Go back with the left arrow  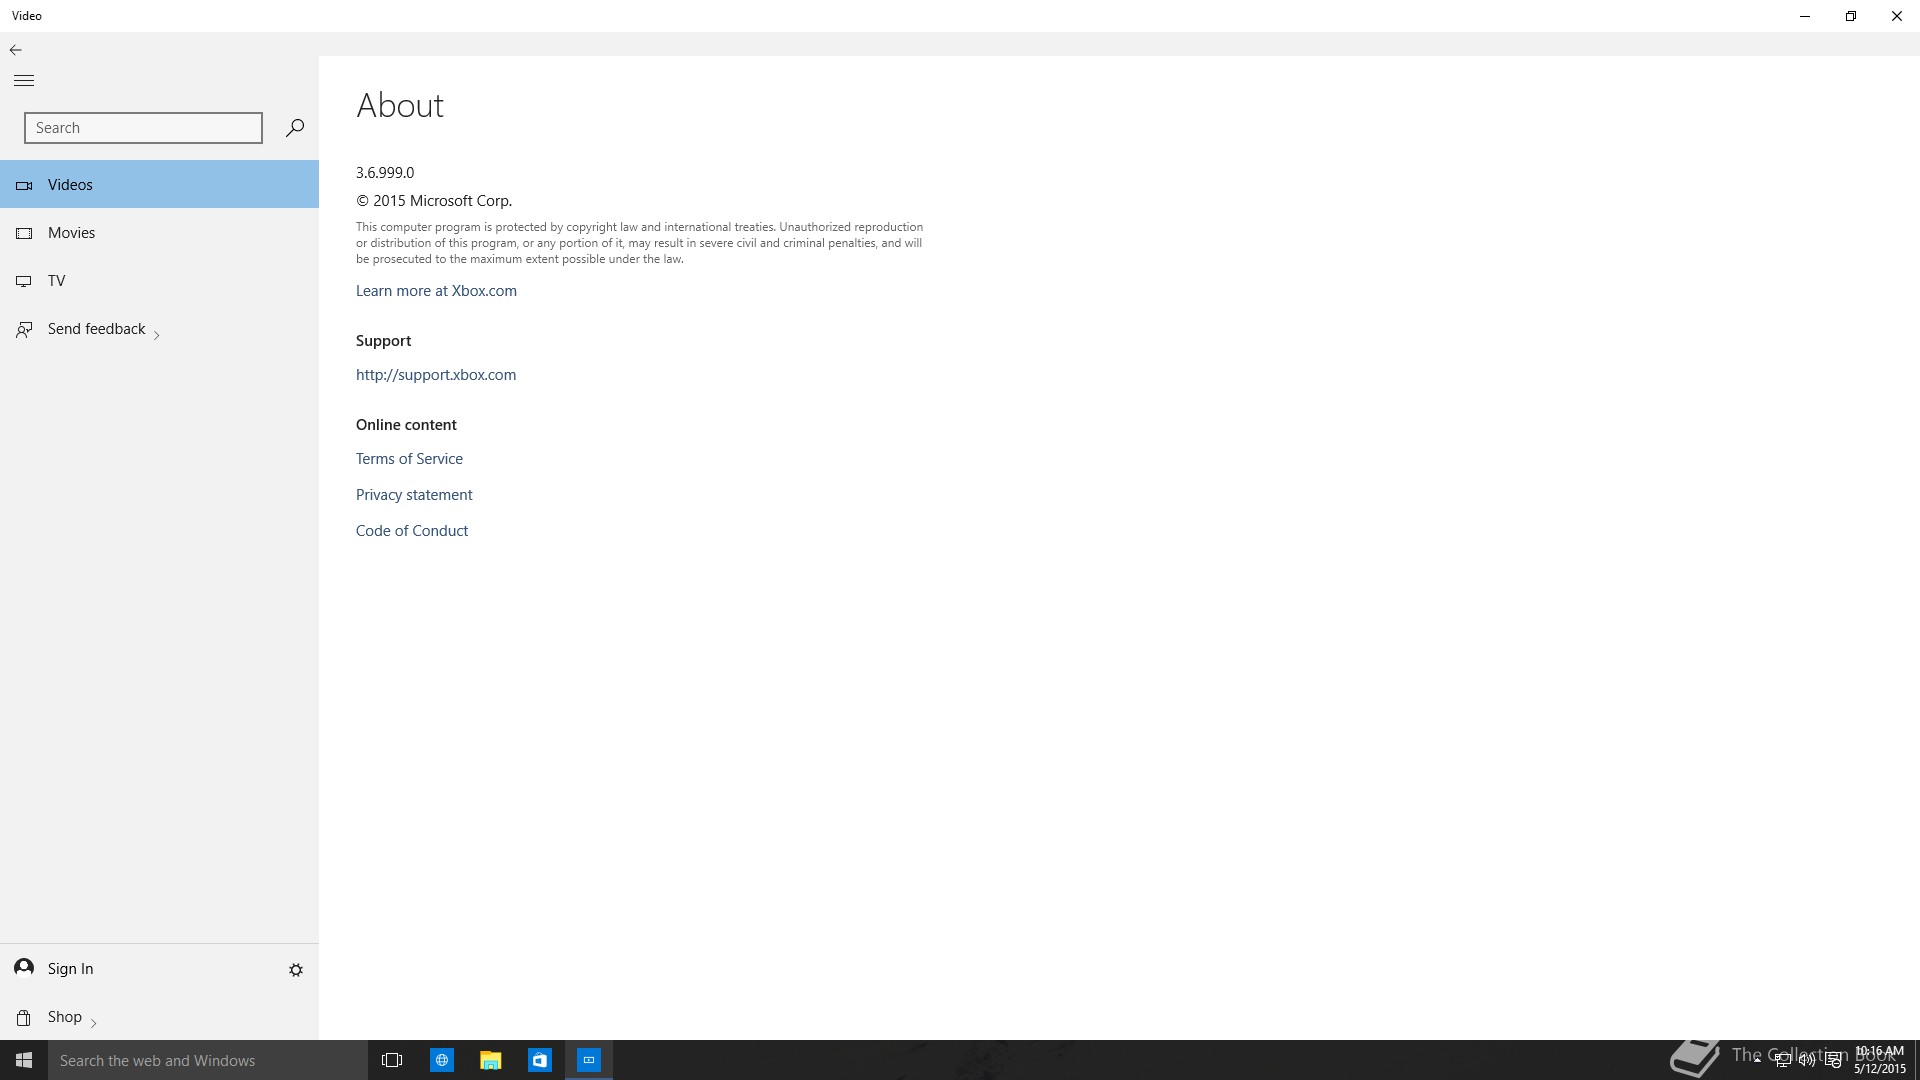tap(15, 49)
